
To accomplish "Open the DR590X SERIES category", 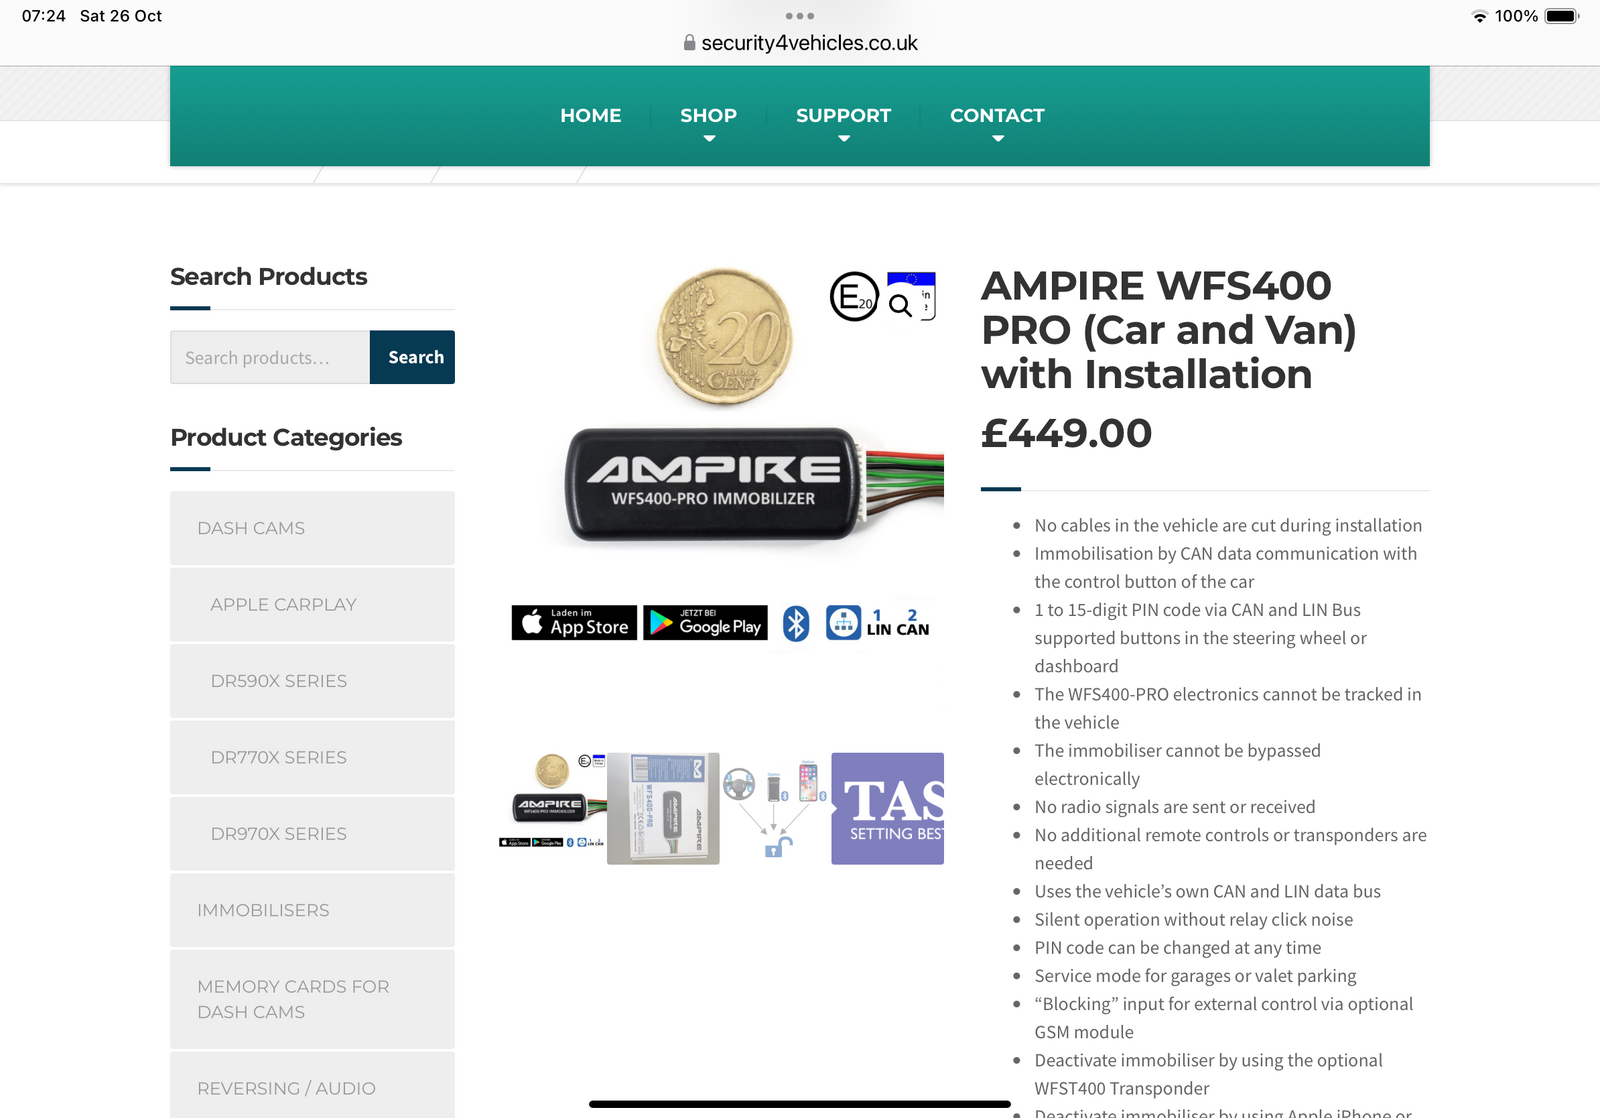I will pyautogui.click(x=312, y=681).
